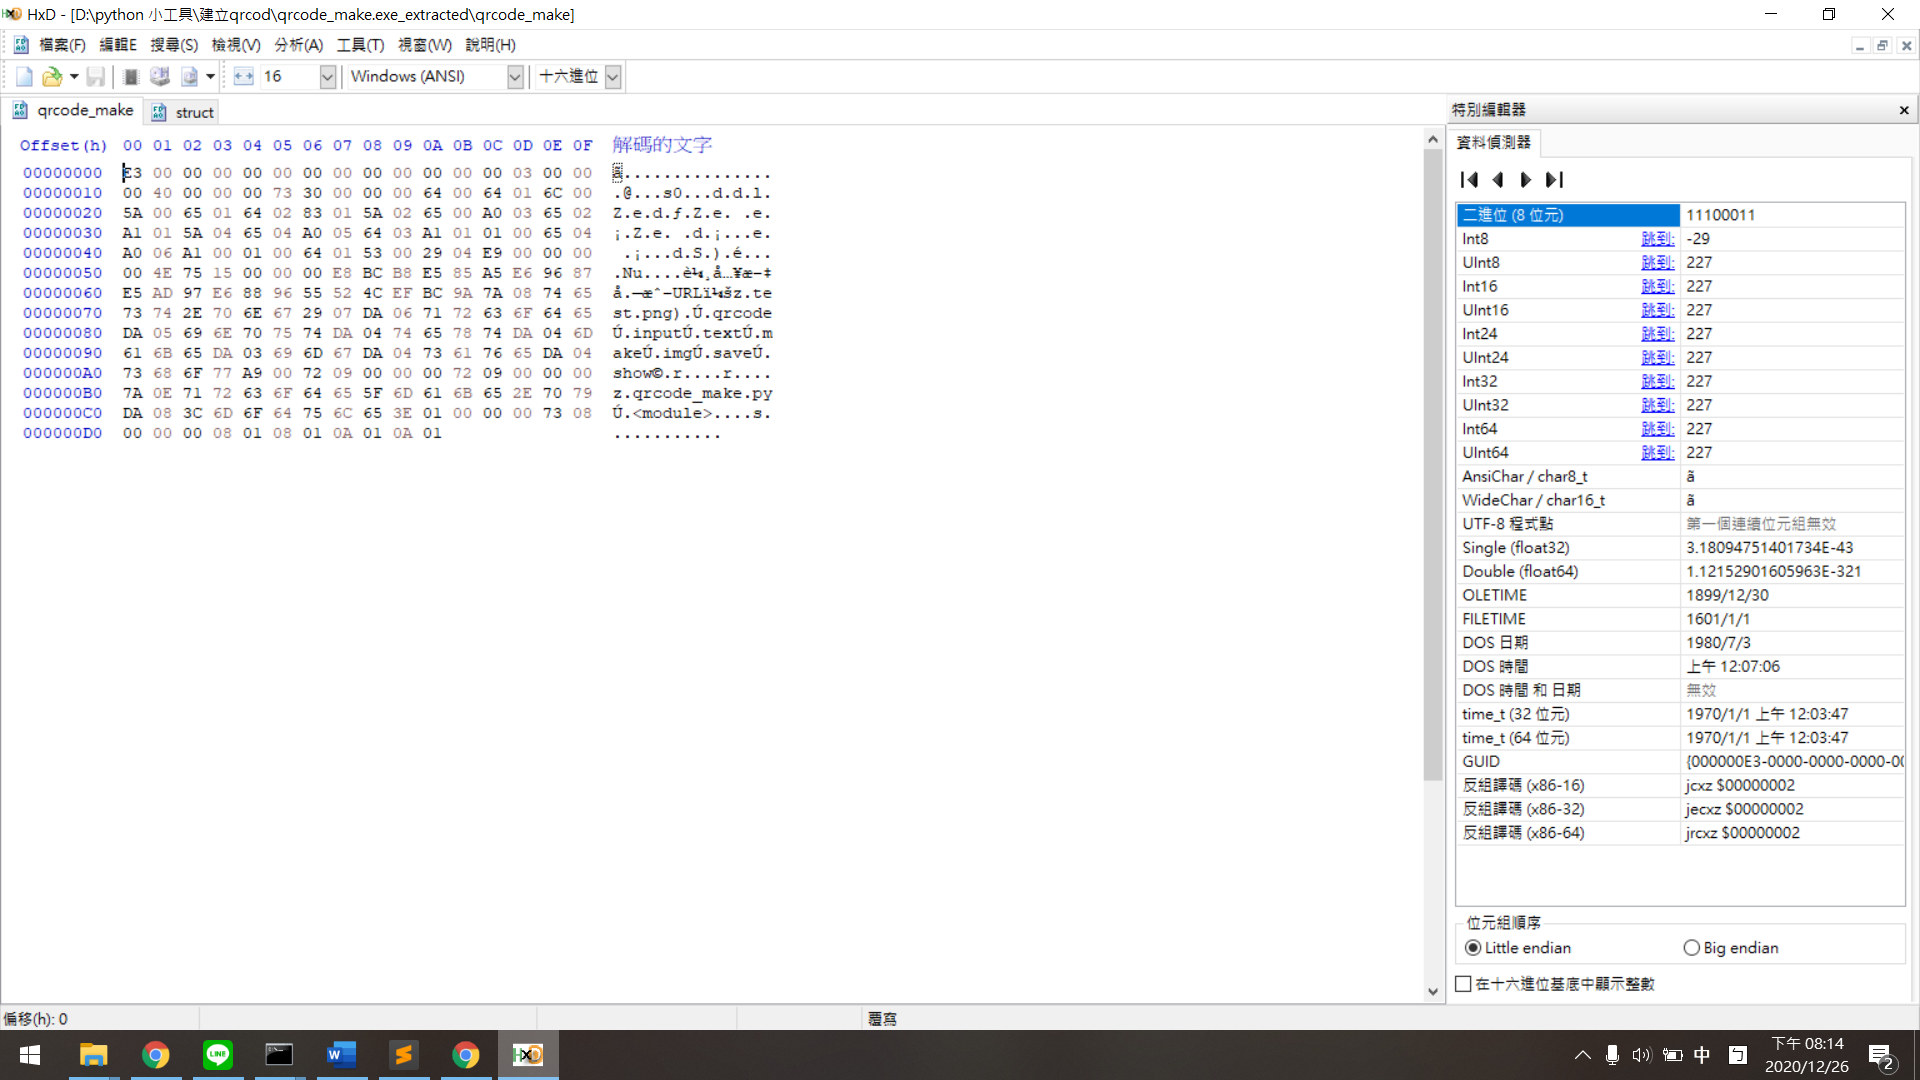
Task: Jump to first byte in data inspector
Action: click(1469, 180)
